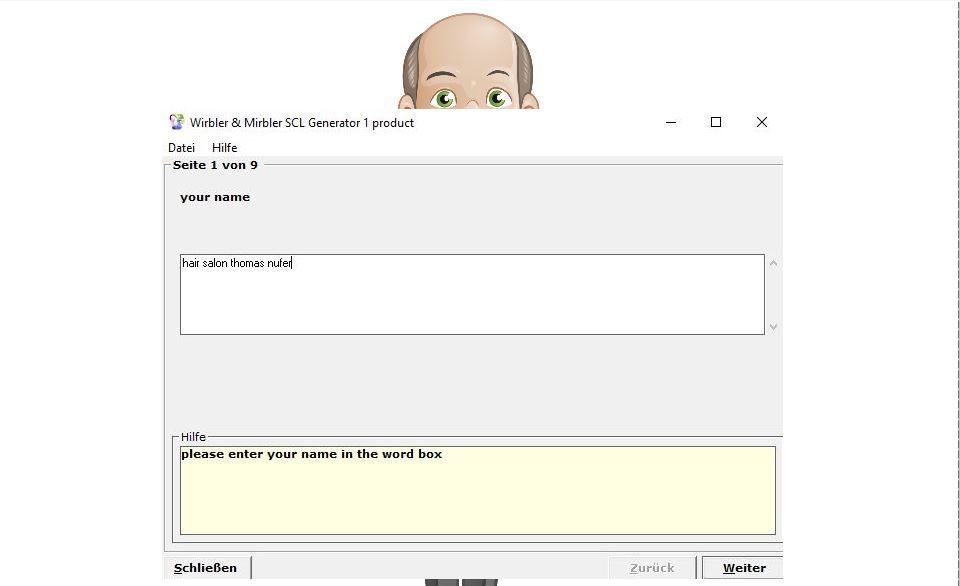Click the name box scroll up arrow
The width and height of the screenshot is (960, 586).
(773, 264)
